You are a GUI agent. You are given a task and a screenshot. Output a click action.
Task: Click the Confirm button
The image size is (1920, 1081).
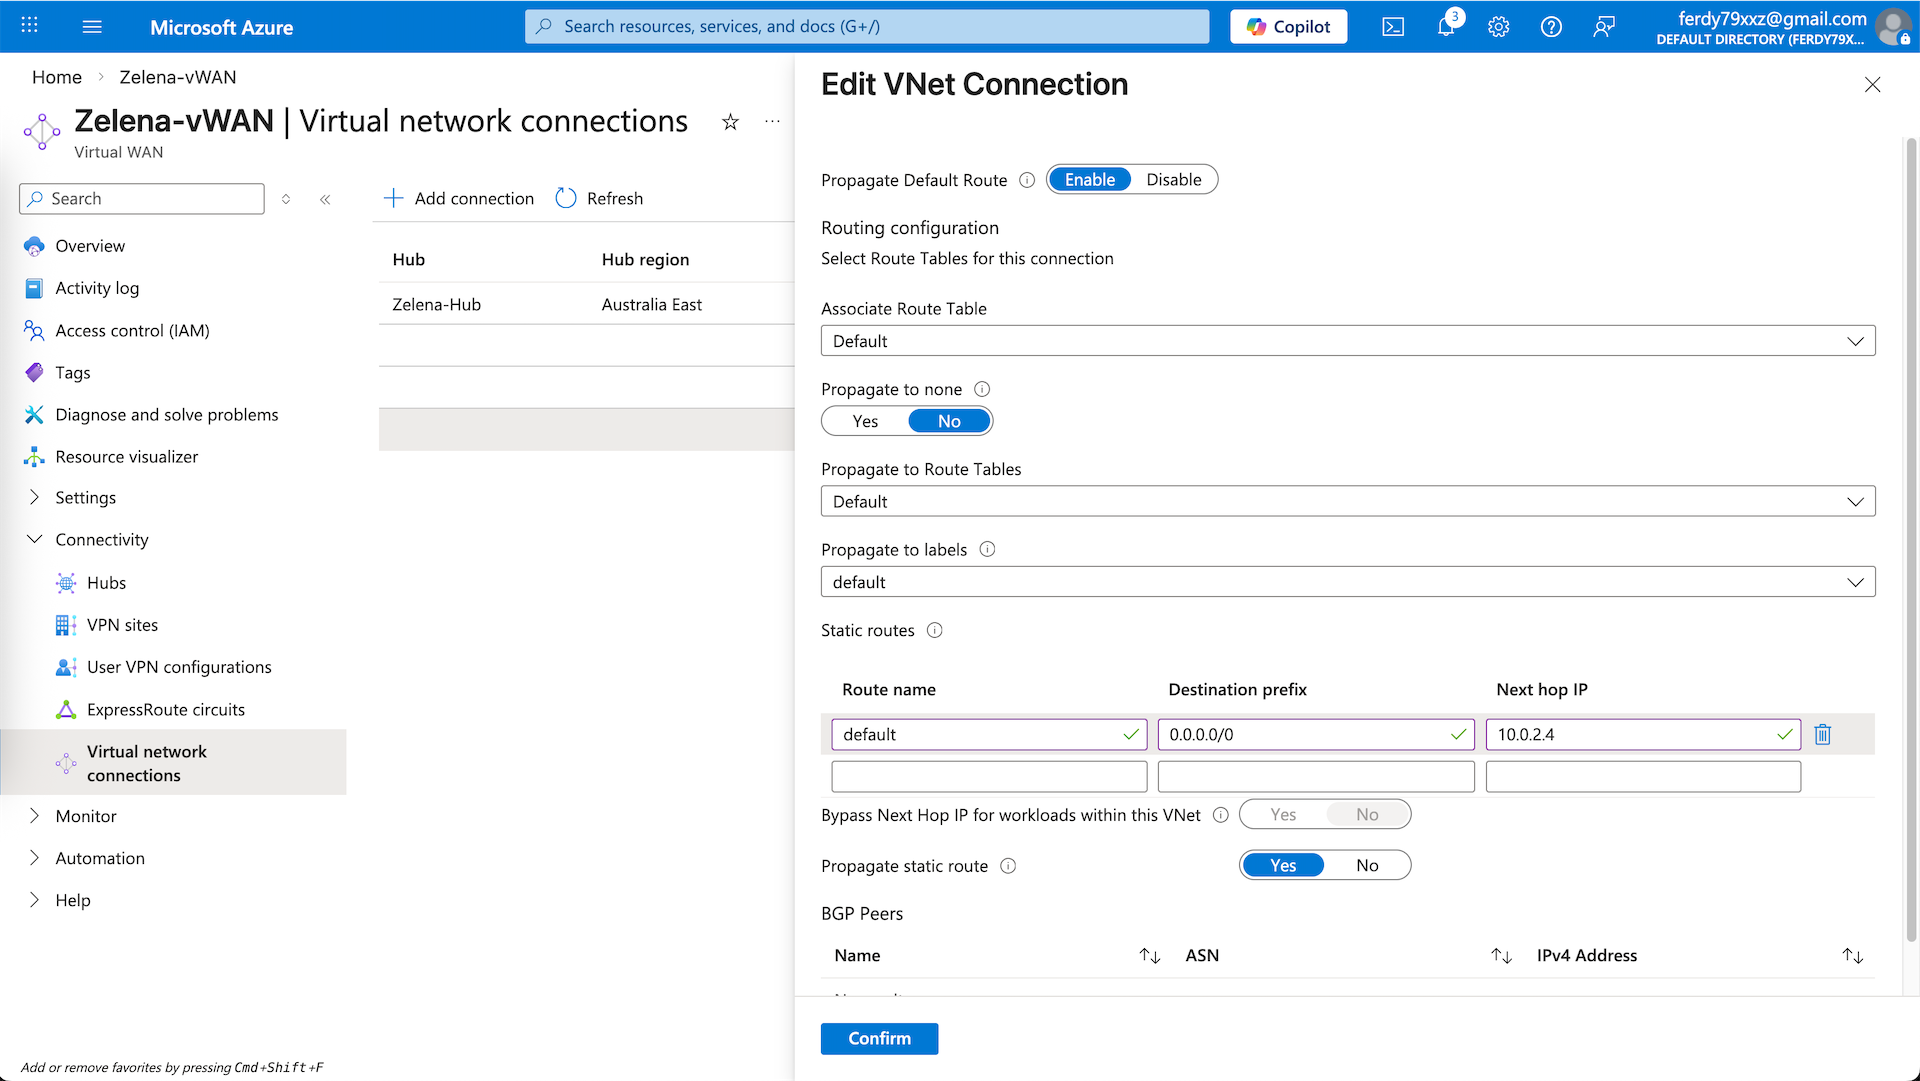pyautogui.click(x=879, y=1038)
